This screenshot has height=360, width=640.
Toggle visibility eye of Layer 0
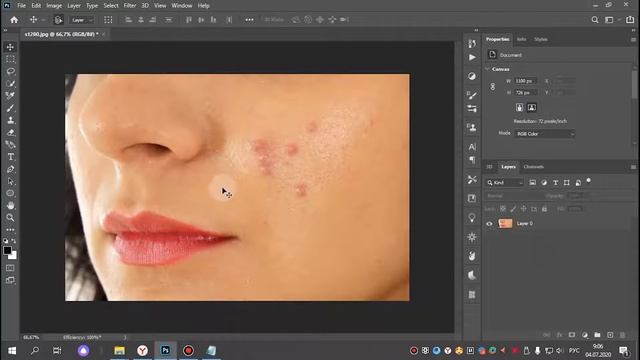pyautogui.click(x=489, y=224)
